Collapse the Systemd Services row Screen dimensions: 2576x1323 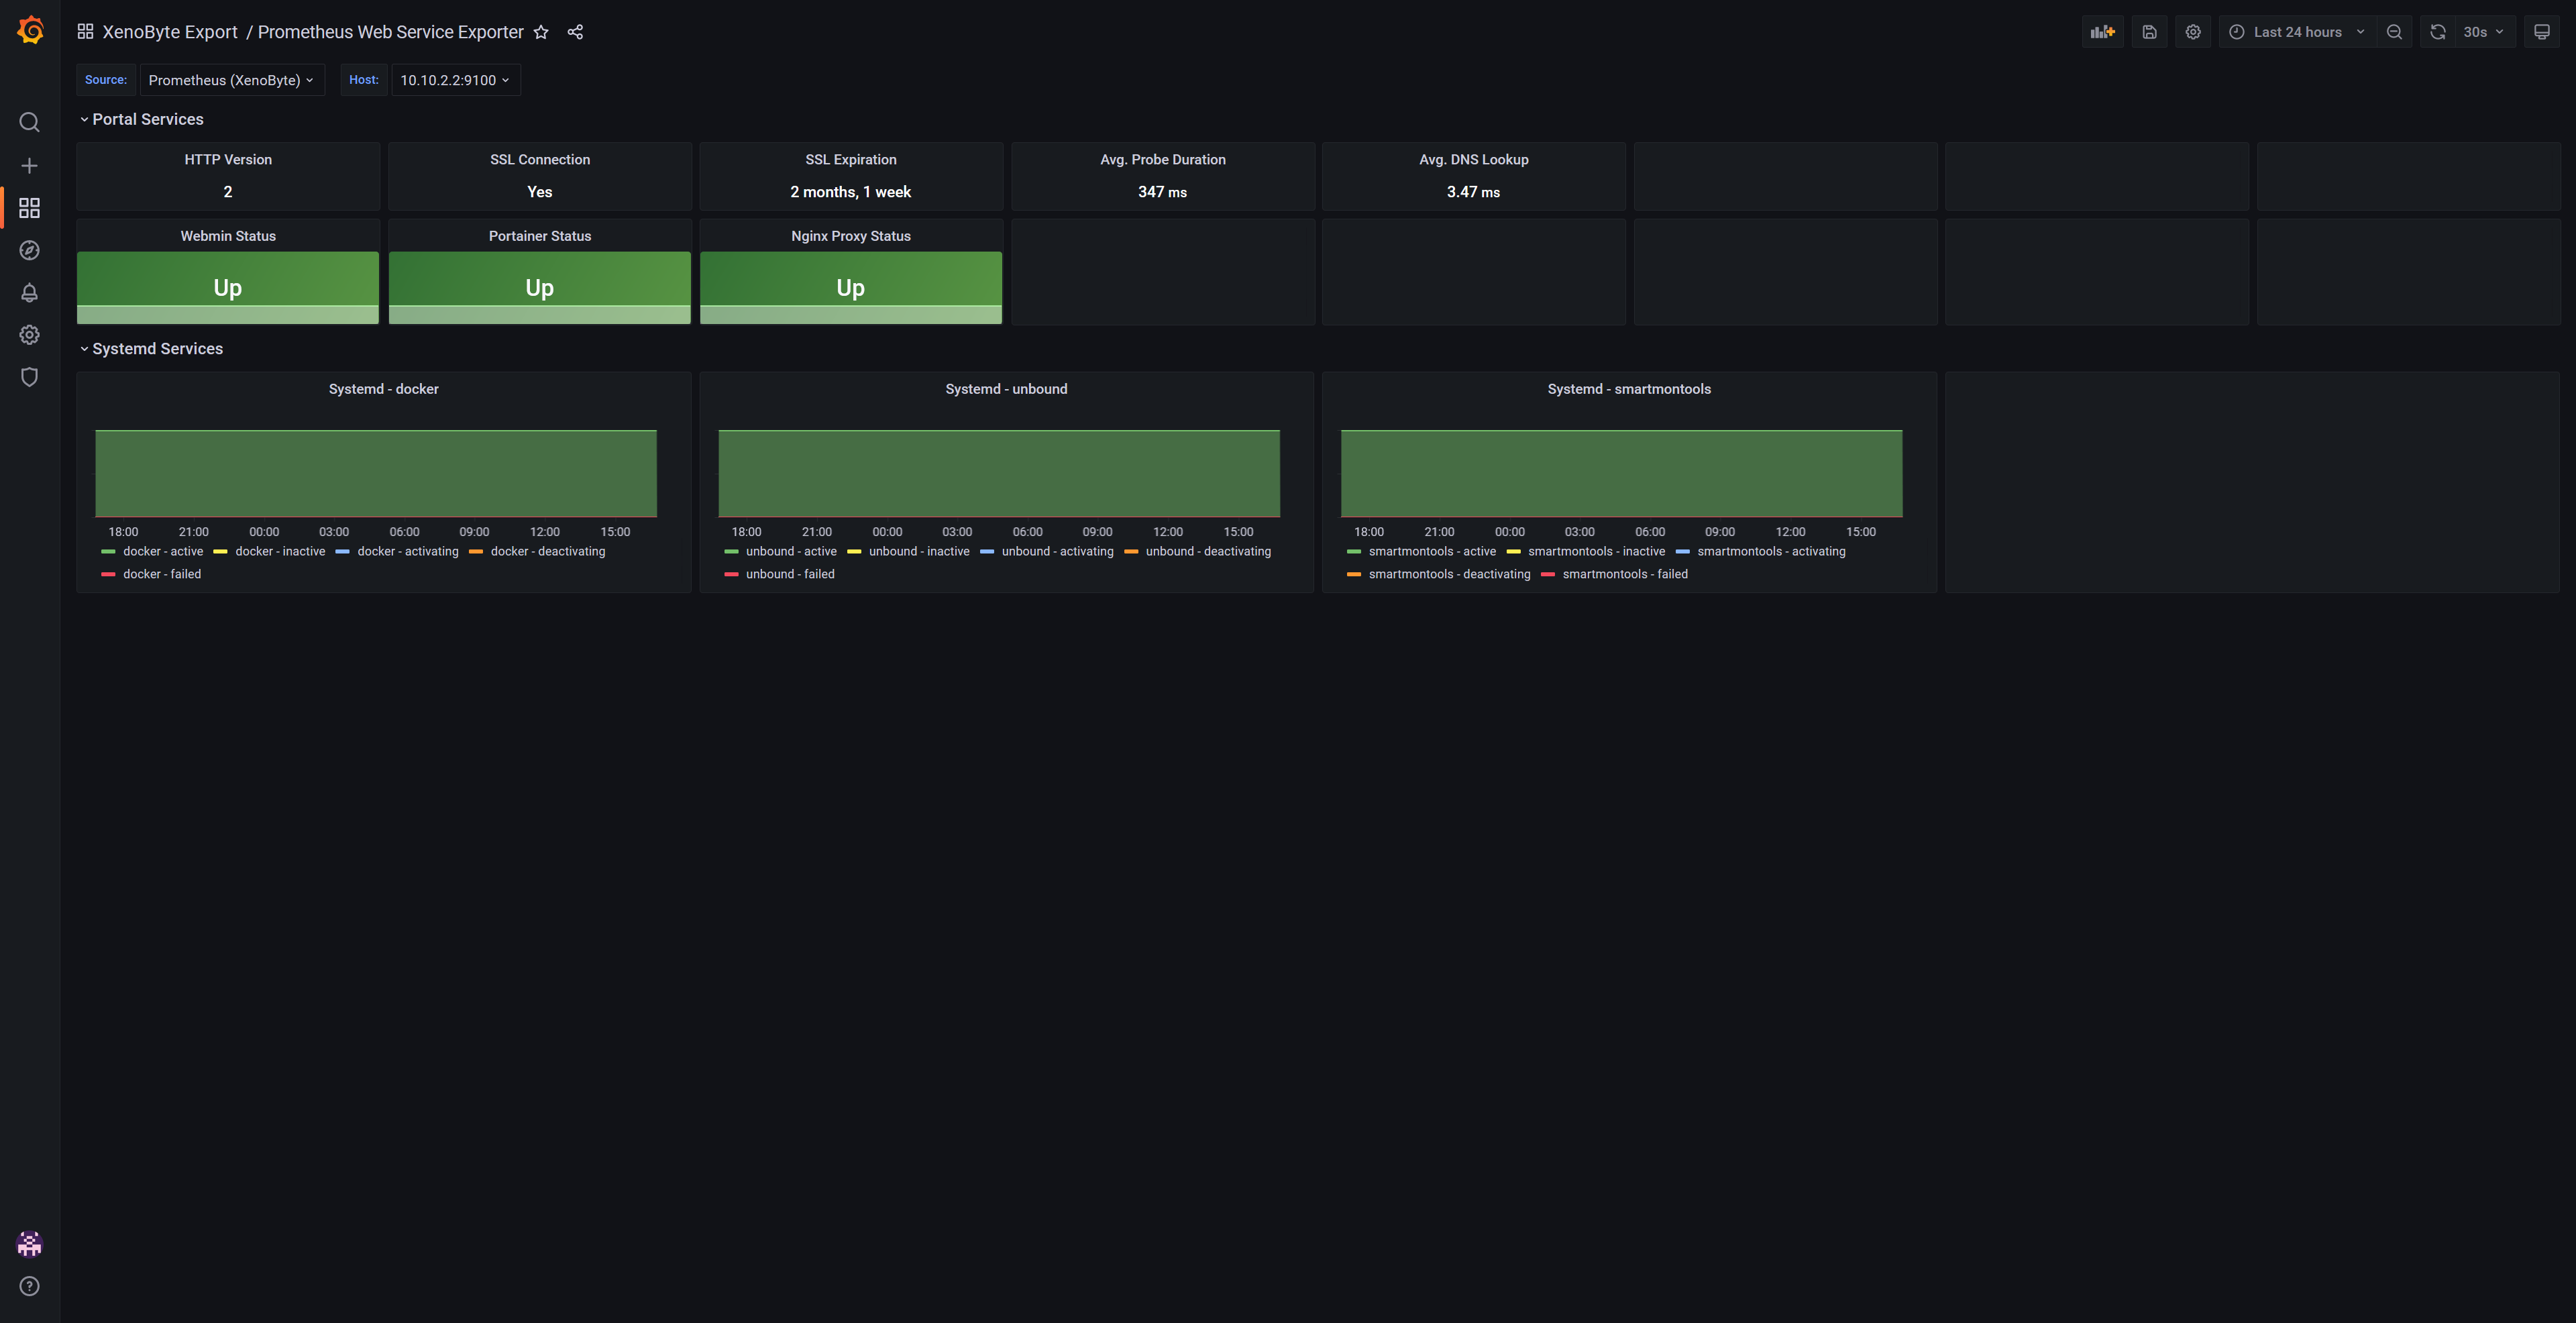tap(157, 348)
